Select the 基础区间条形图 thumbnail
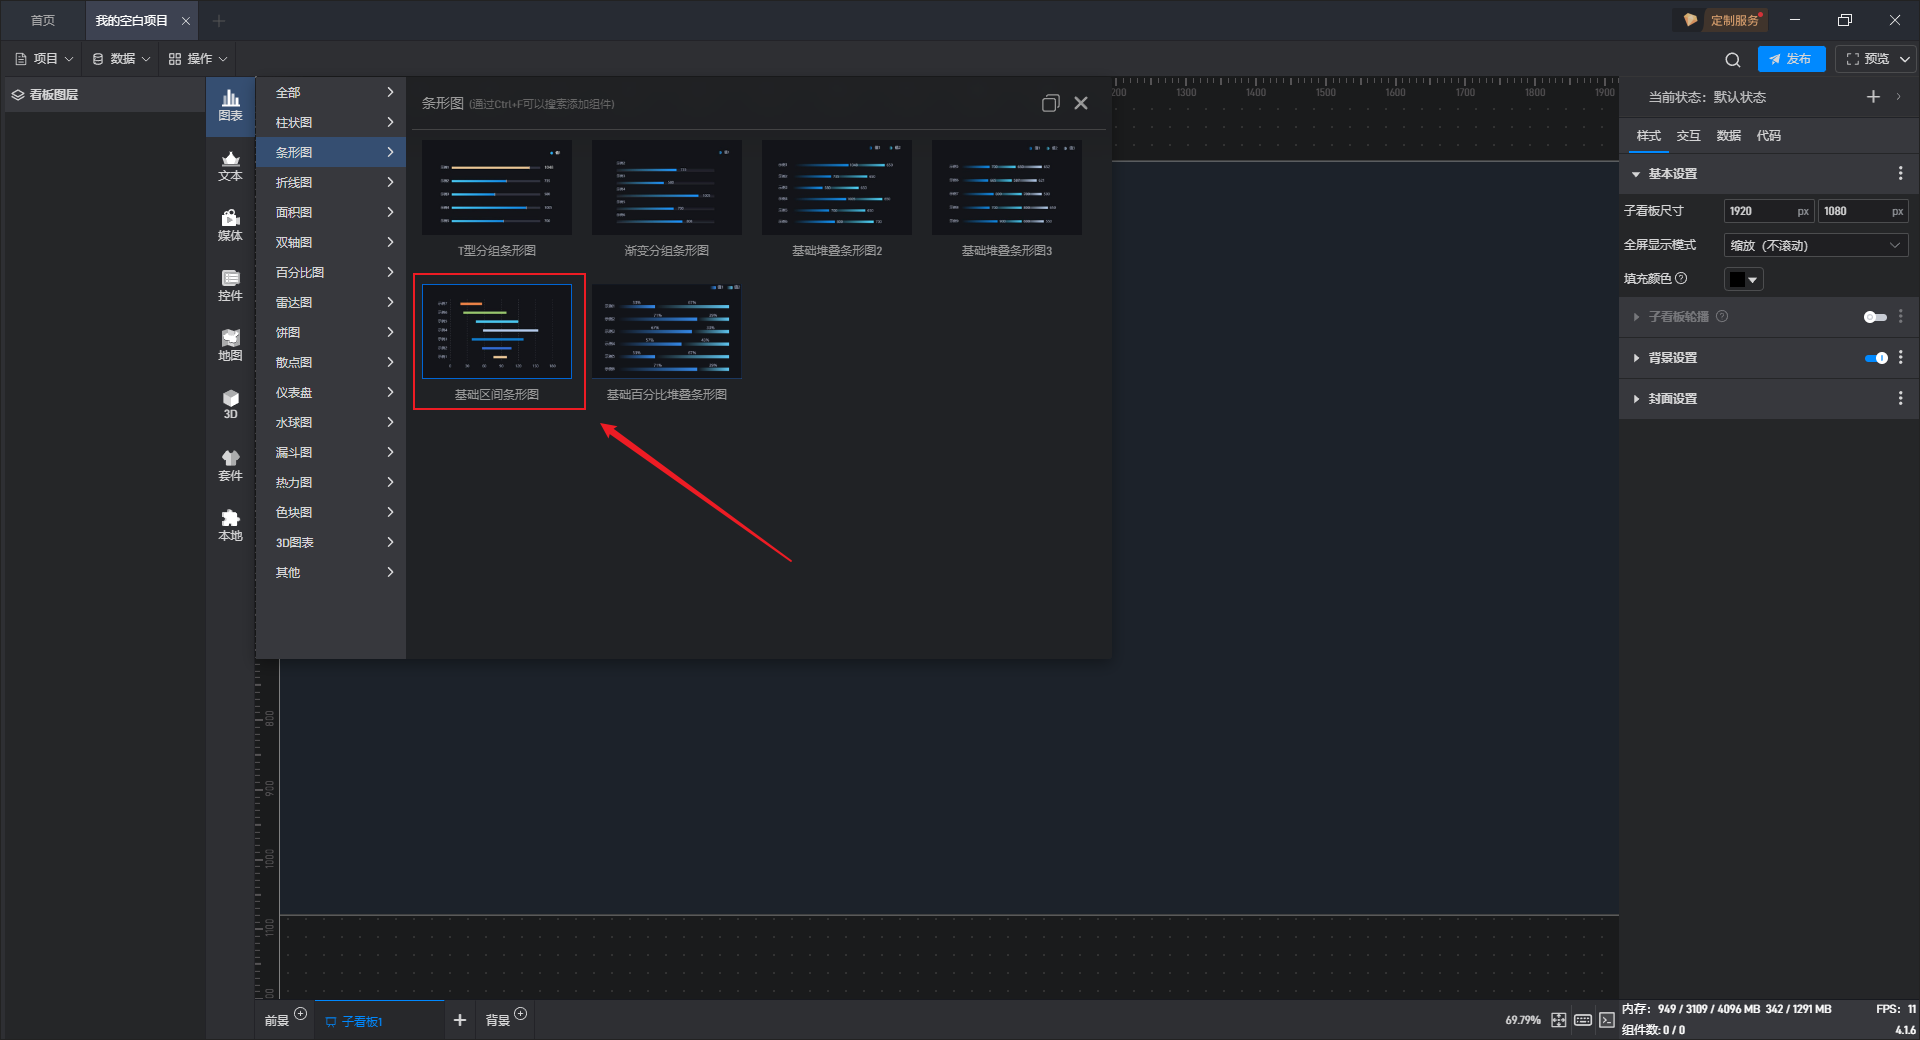The width and height of the screenshot is (1920, 1040). pos(497,332)
